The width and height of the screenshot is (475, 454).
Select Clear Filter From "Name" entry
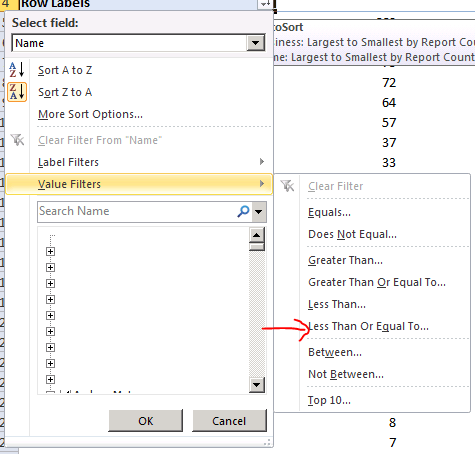tap(100, 140)
